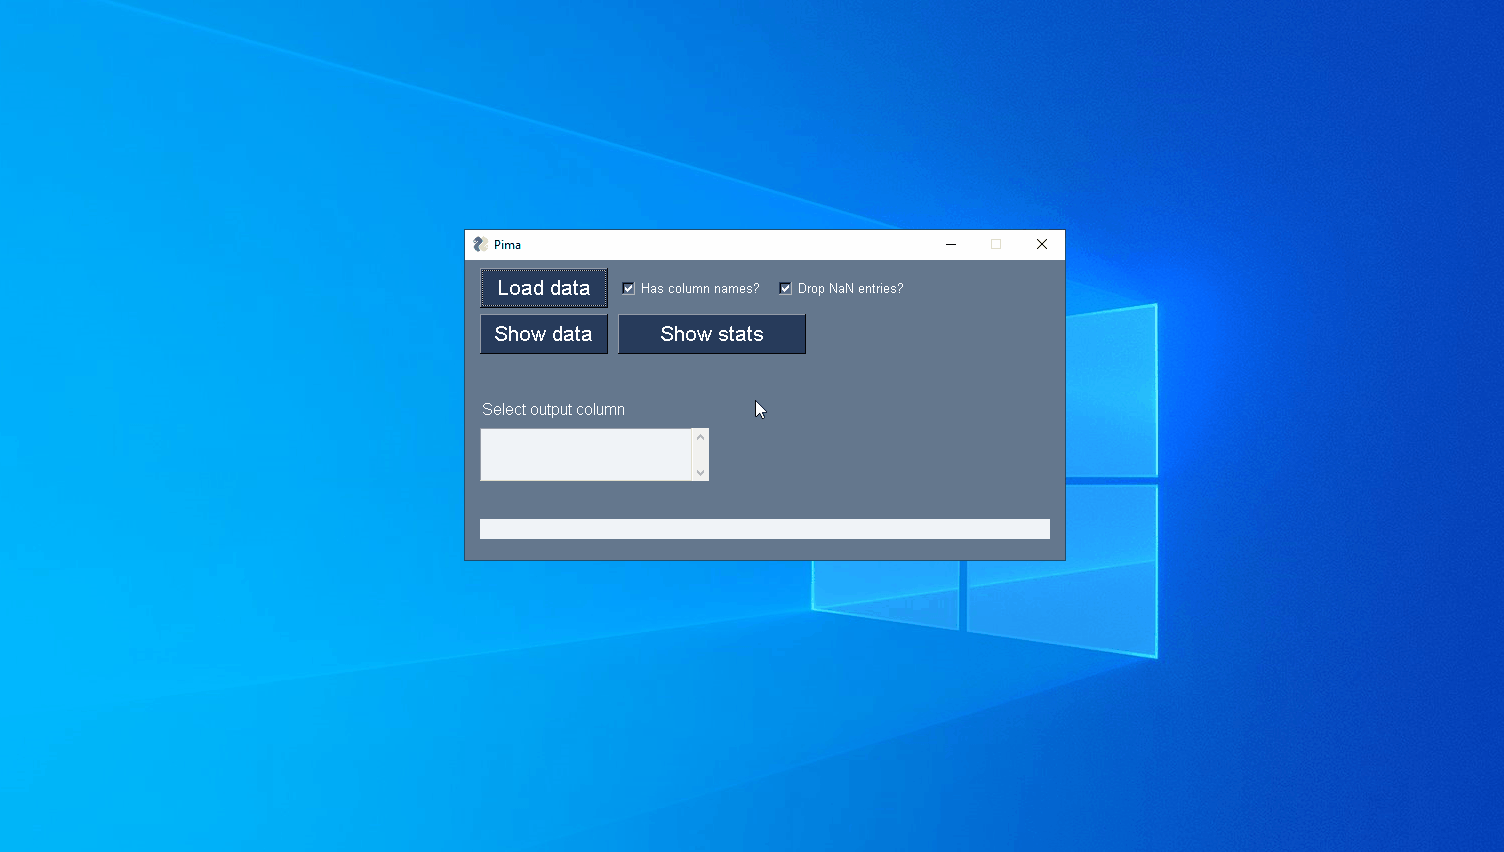
Task: Click the Select output column label
Action: click(553, 409)
